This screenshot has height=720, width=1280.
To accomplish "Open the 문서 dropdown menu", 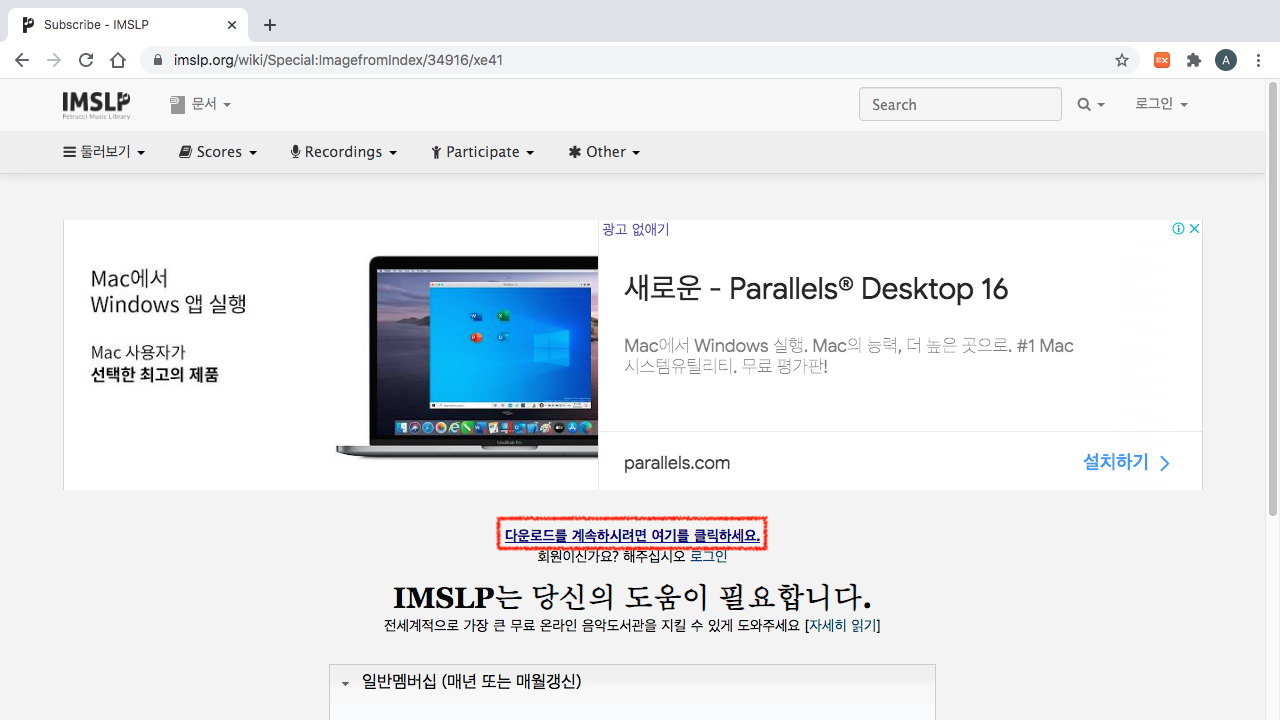I will tap(200, 104).
